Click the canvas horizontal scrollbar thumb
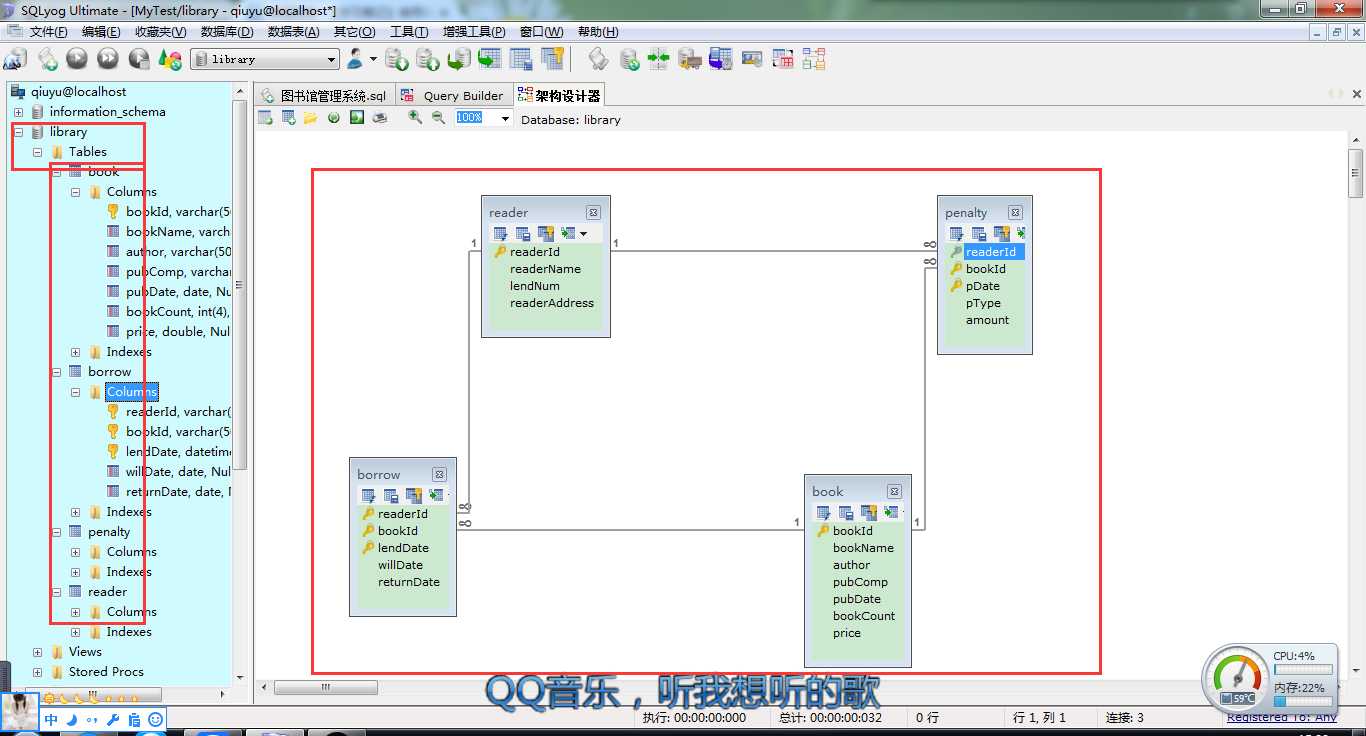The height and width of the screenshot is (736, 1366). (x=326, y=688)
